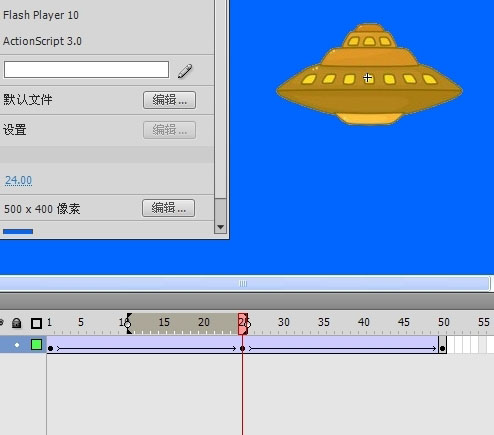Click the first tween span between keyframes
This screenshot has height=435, width=494.
click(x=147, y=345)
